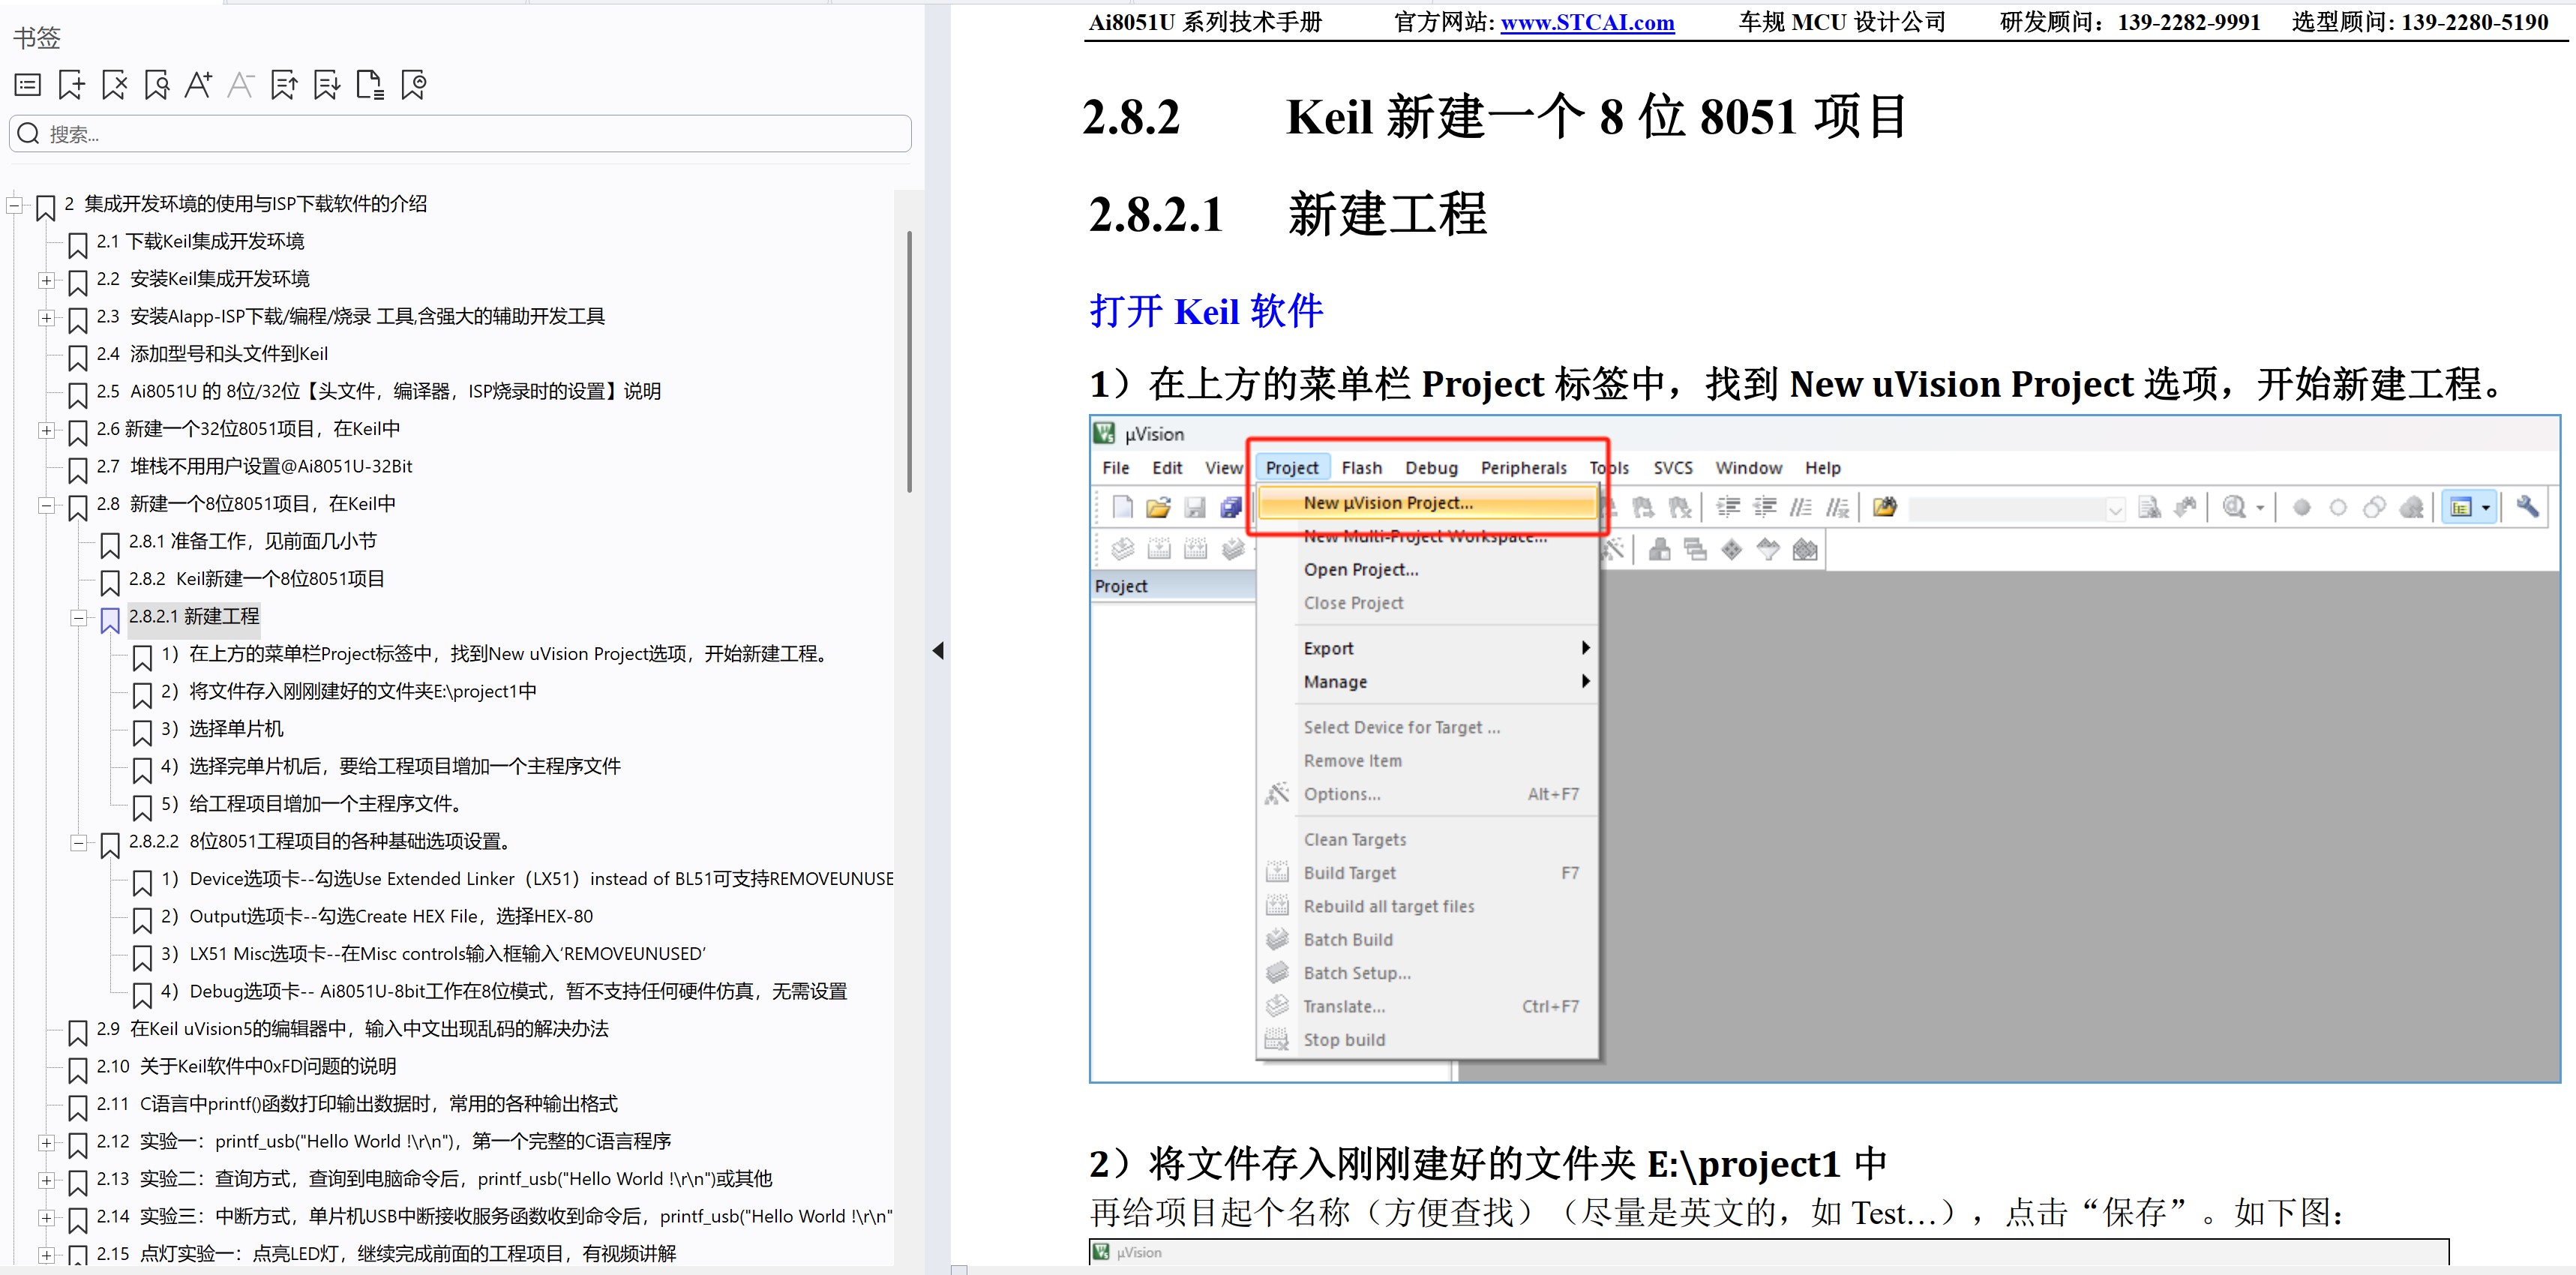
Task: Collapse chapter 2 集成开发环境 bookmark
Action: (14, 205)
